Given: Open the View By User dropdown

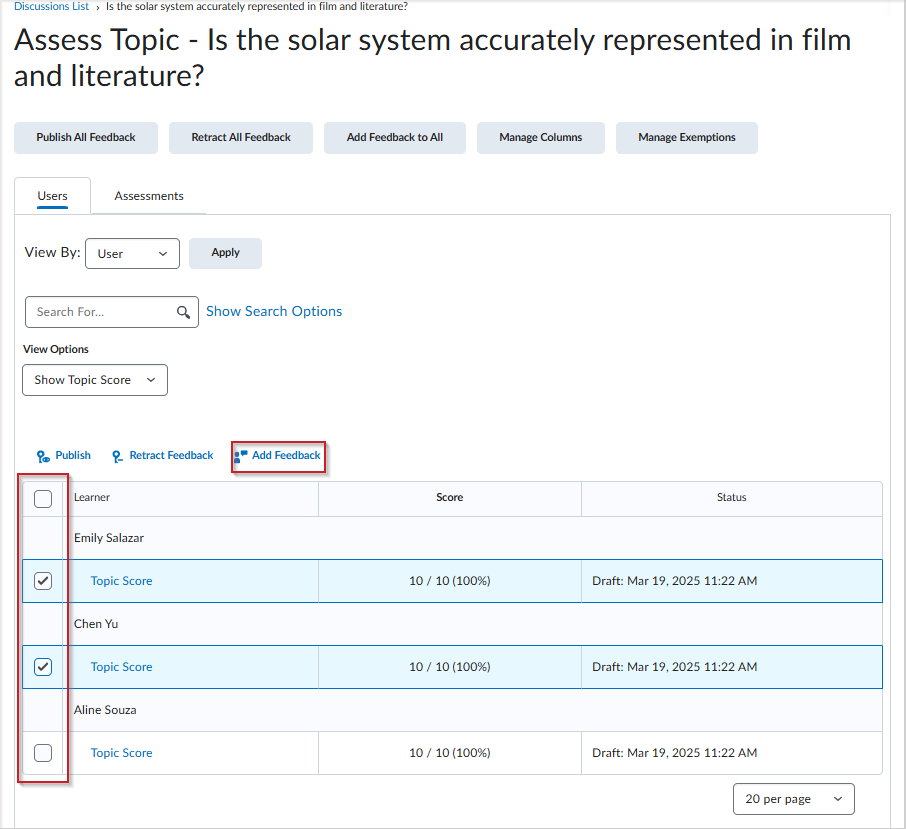Looking at the screenshot, I should click(x=132, y=254).
